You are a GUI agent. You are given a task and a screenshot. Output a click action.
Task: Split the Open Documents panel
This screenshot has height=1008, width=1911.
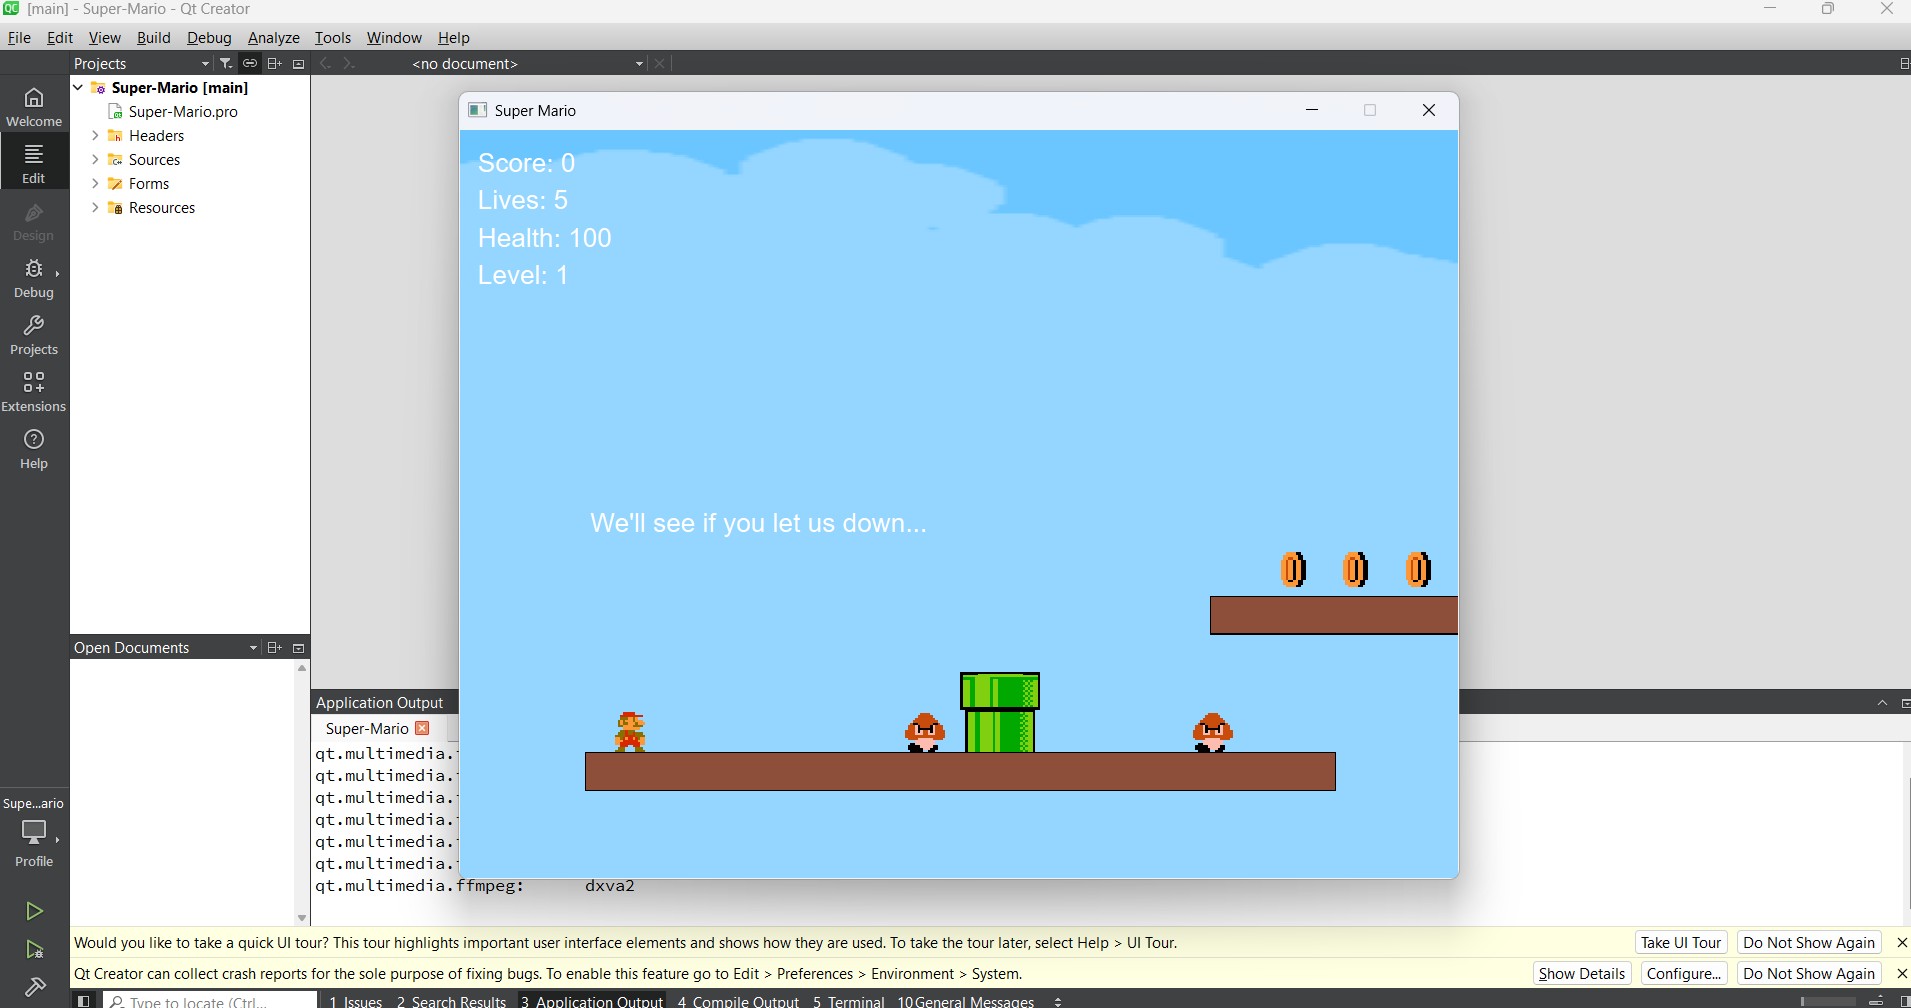pyautogui.click(x=274, y=647)
